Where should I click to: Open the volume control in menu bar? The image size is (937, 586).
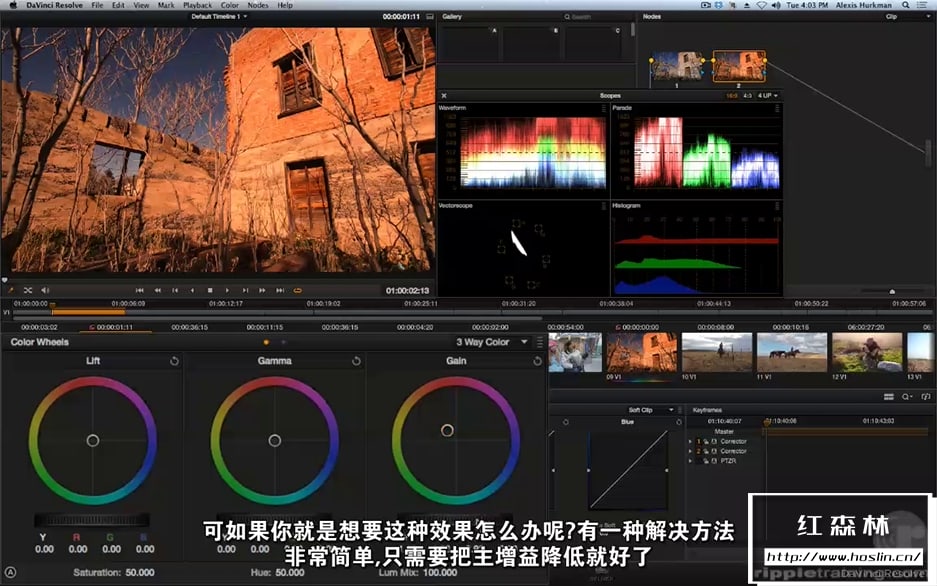[x=776, y=5]
